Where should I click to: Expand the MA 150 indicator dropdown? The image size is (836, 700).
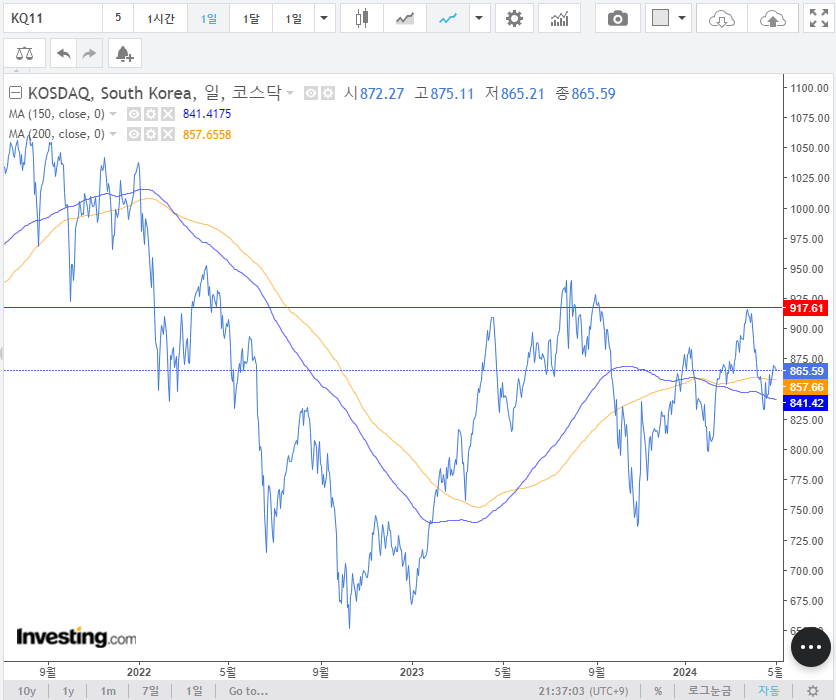113,114
